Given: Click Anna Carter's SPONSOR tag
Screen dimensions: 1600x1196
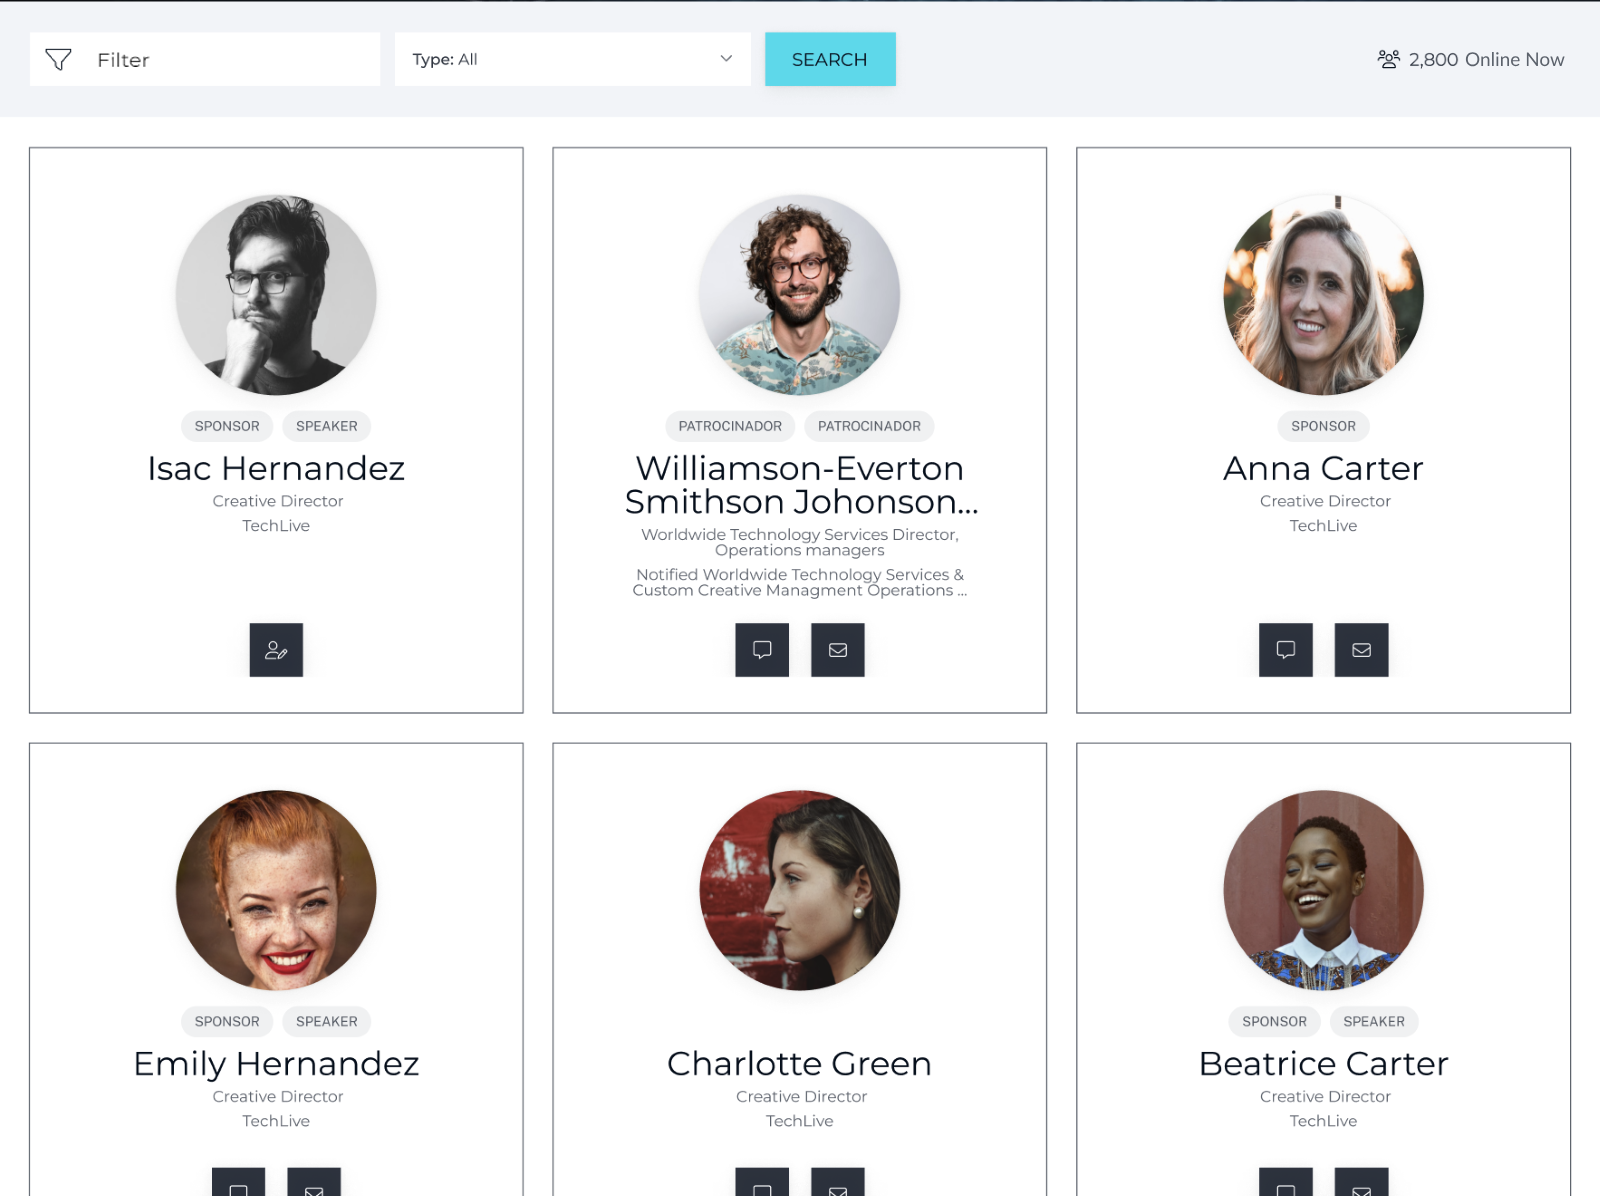Looking at the screenshot, I should click(1324, 426).
